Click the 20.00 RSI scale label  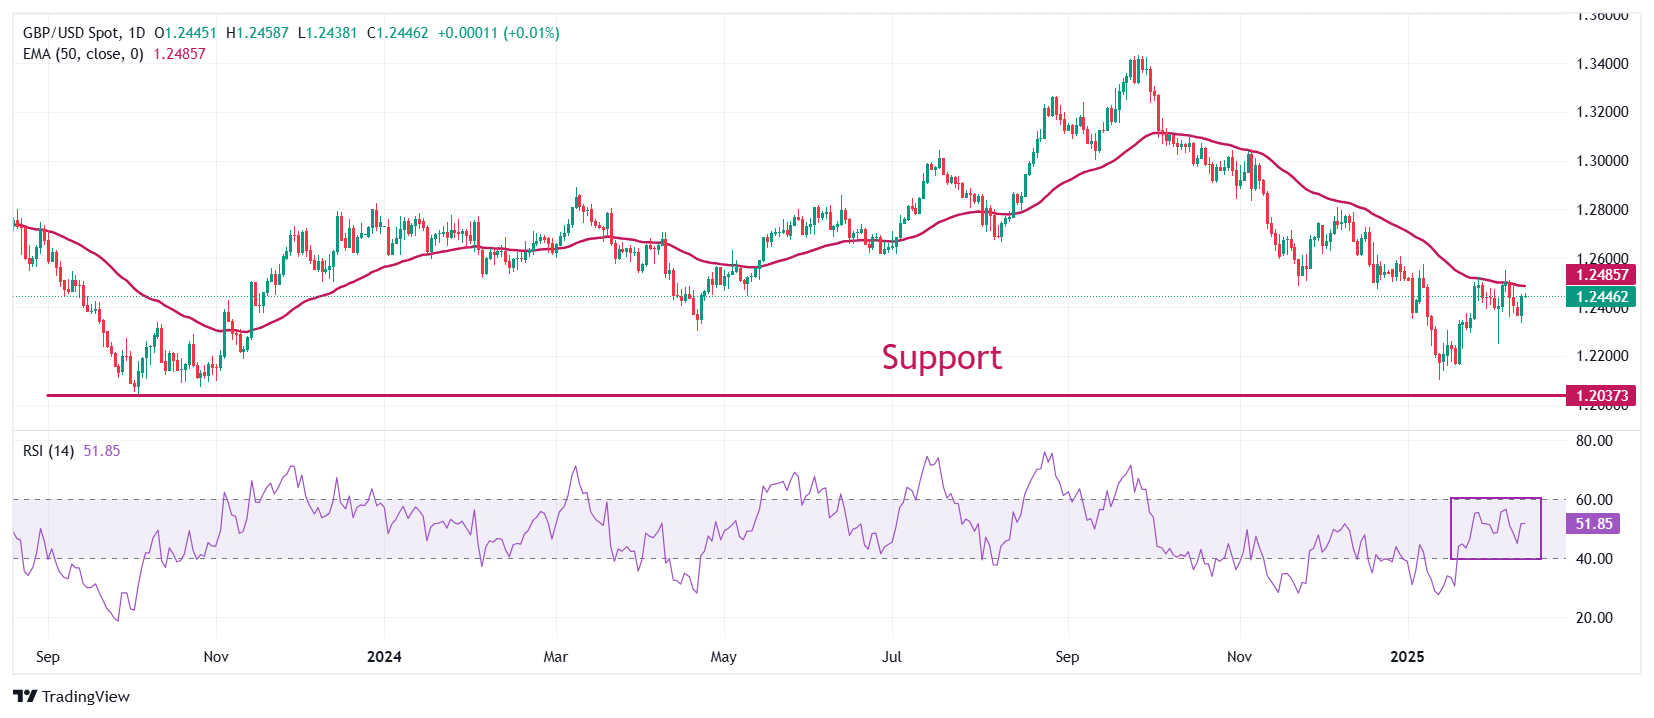1594,618
